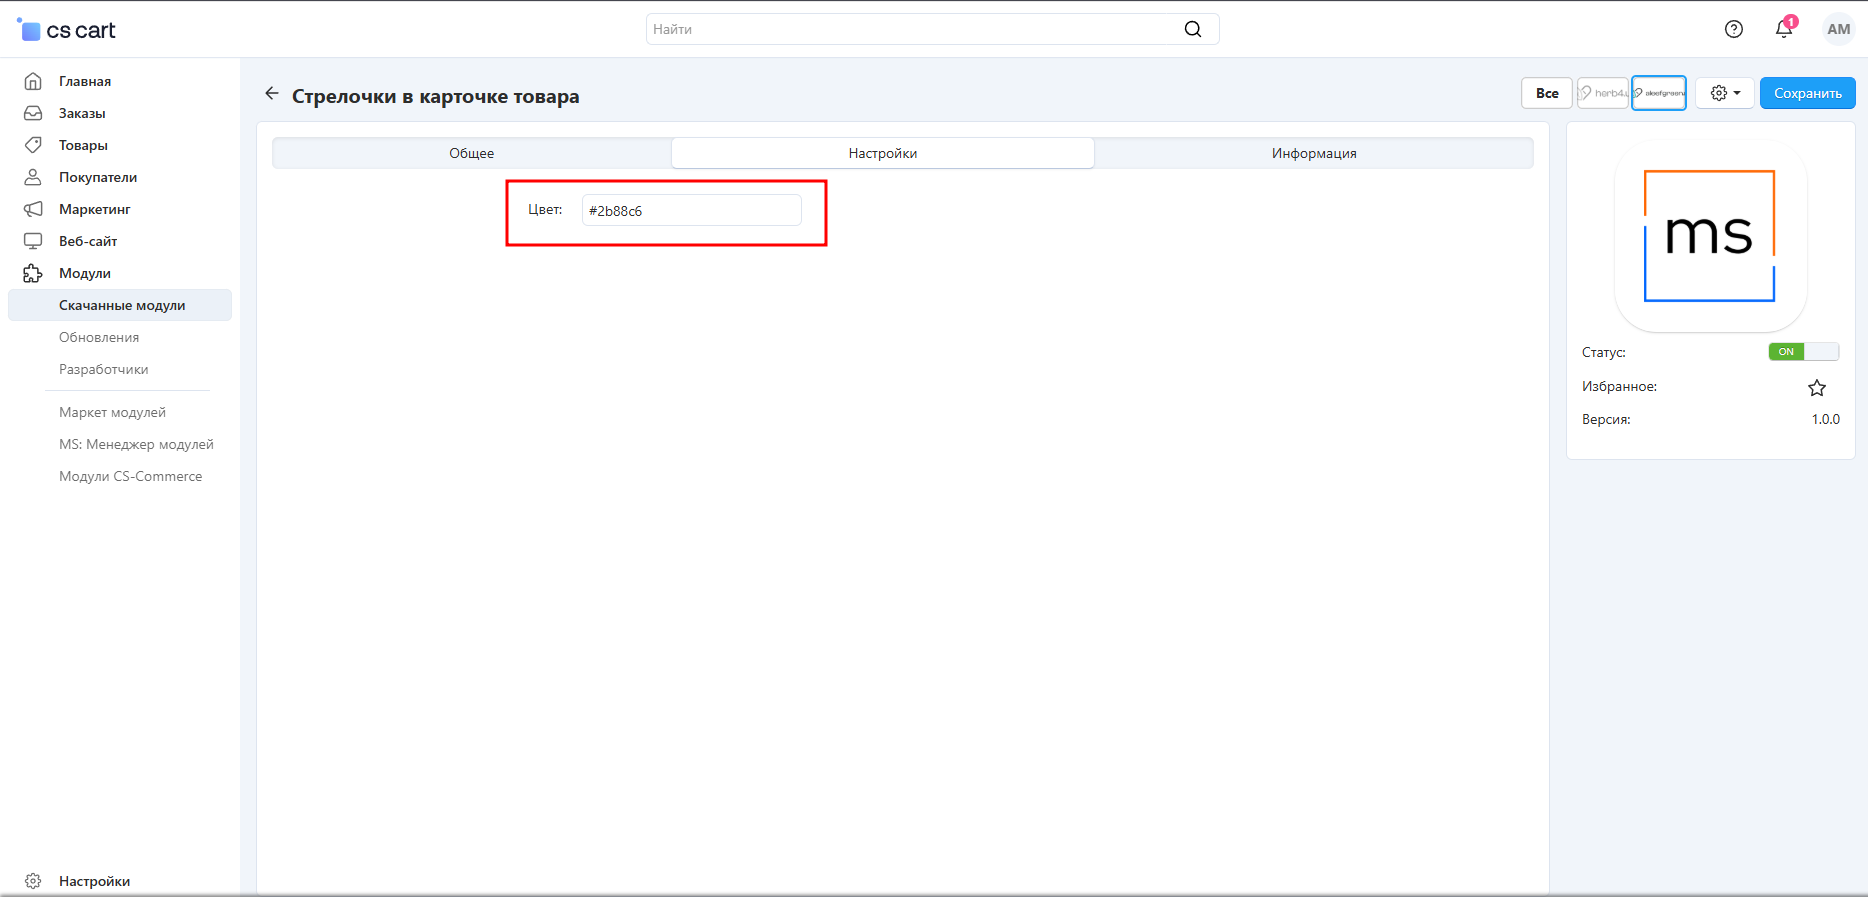The height and width of the screenshot is (897, 1868).
Task: Click the Найти search input field
Action: point(910,29)
